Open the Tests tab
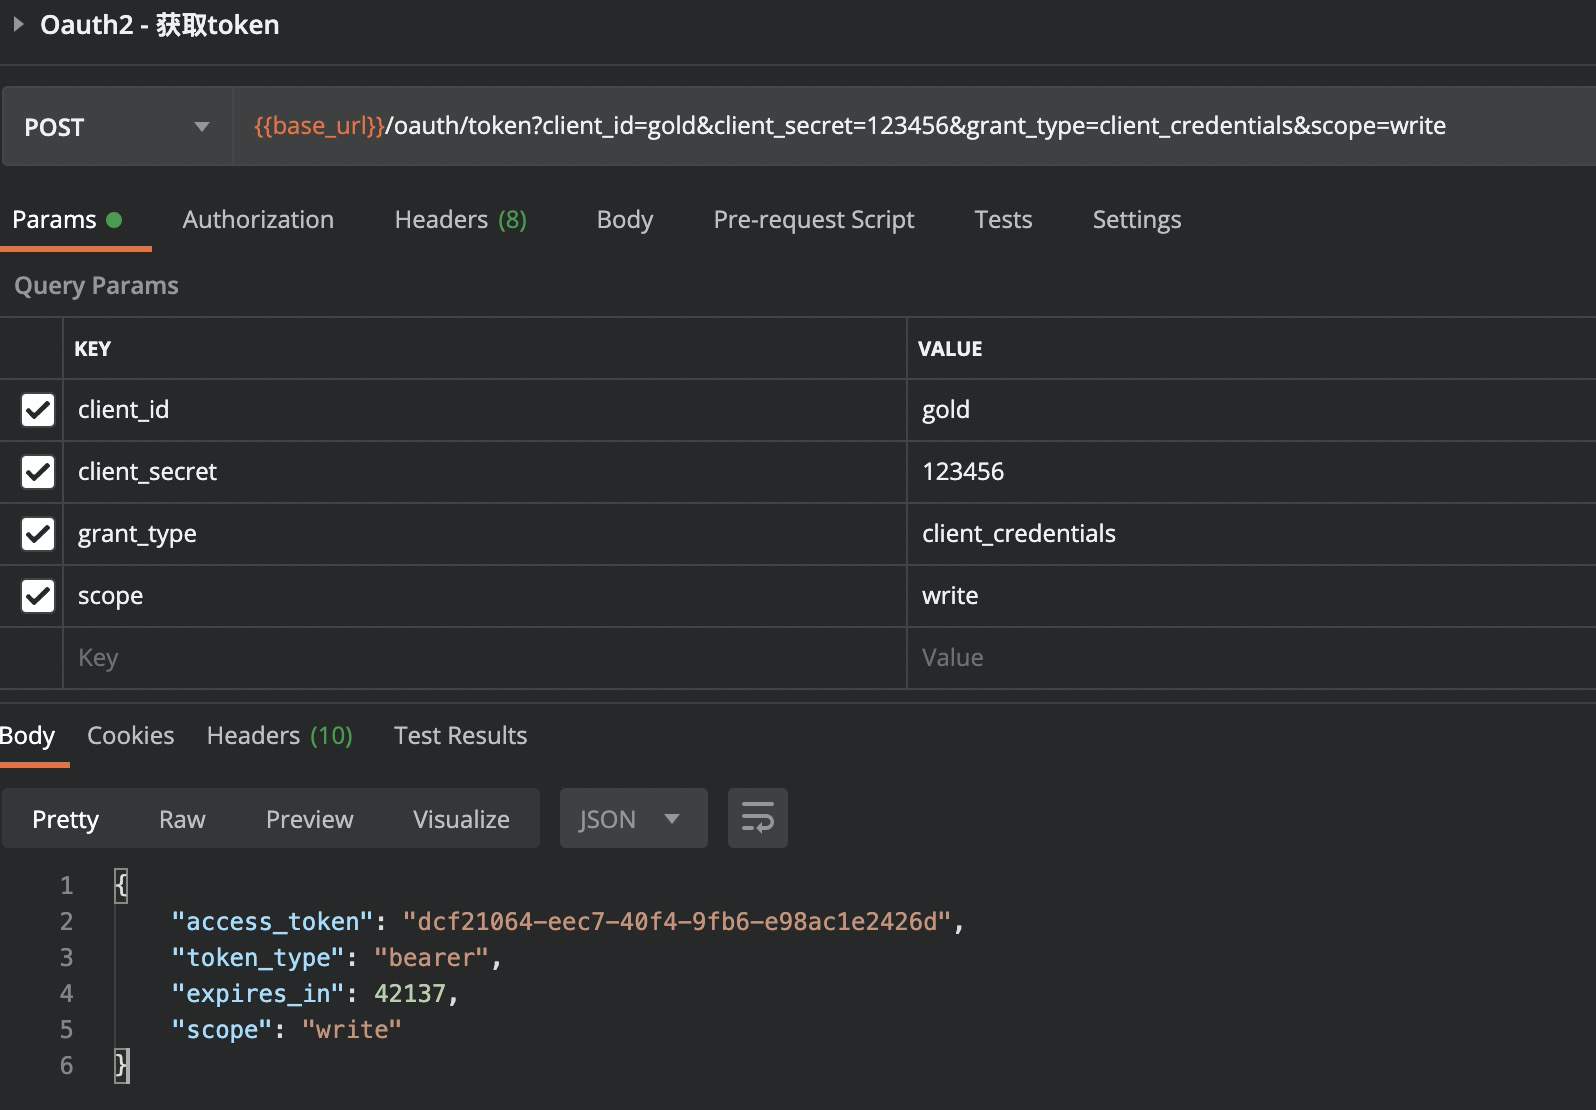Screen dimensions: 1596x1110 [x=1003, y=220]
